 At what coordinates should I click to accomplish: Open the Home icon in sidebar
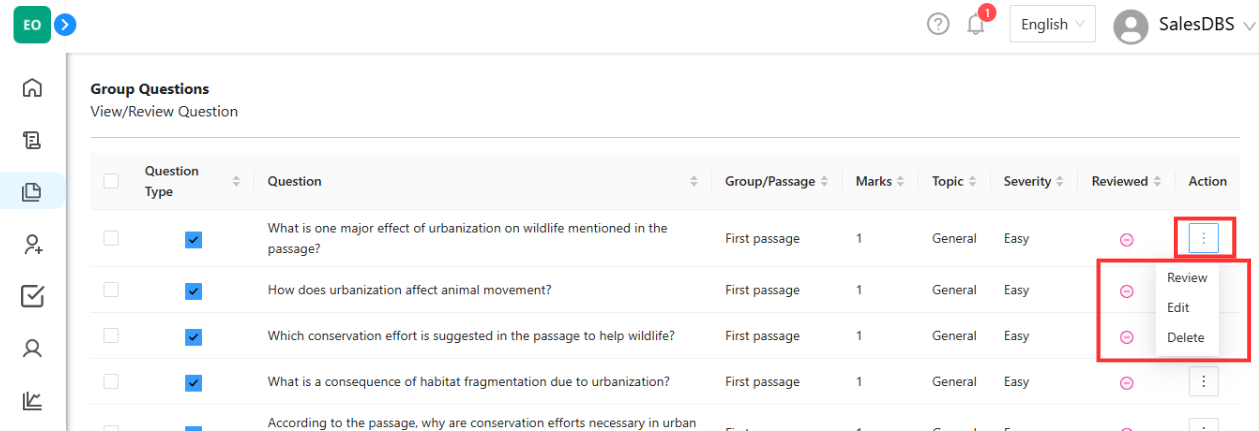pos(32,87)
